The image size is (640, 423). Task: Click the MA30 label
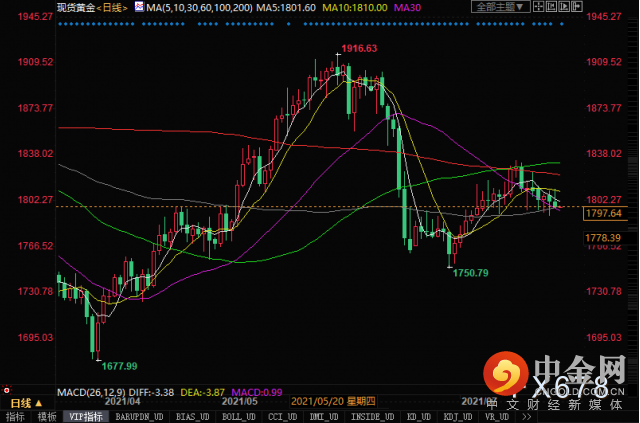point(407,7)
